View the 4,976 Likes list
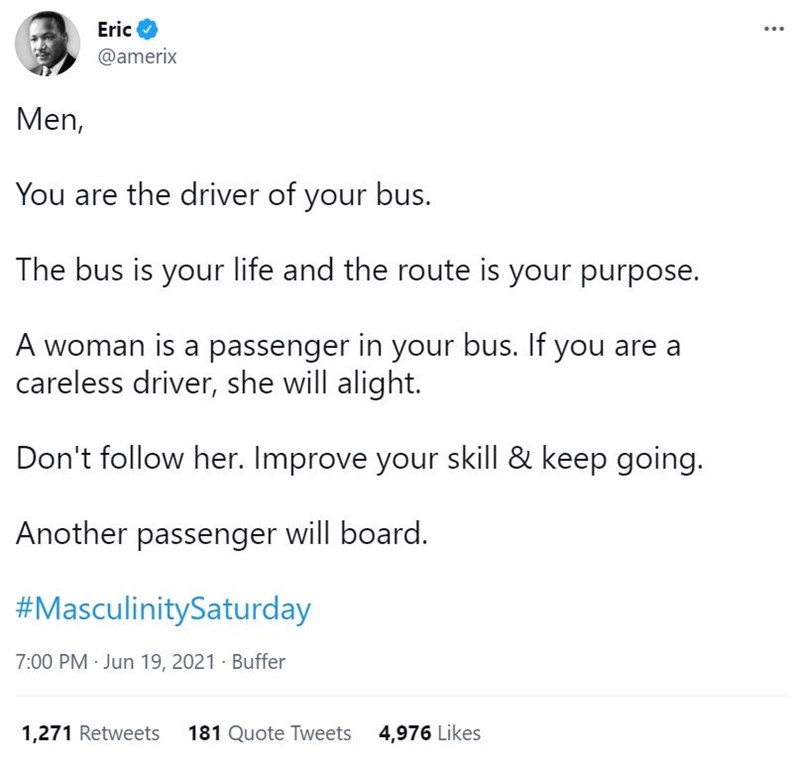Screen dimensions: 800x764 pos(430,733)
